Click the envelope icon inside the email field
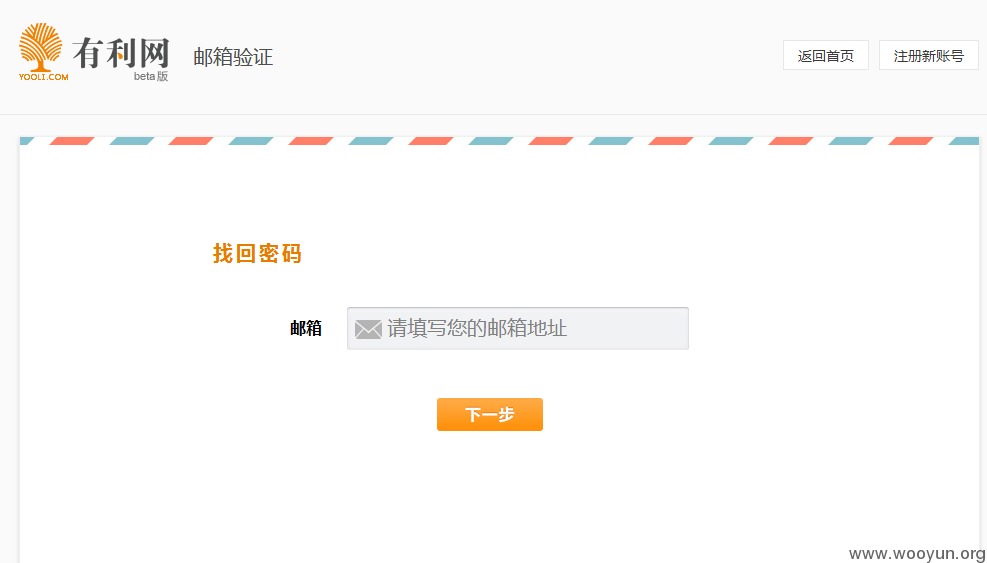This screenshot has width=987, height=563. [368, 329]
